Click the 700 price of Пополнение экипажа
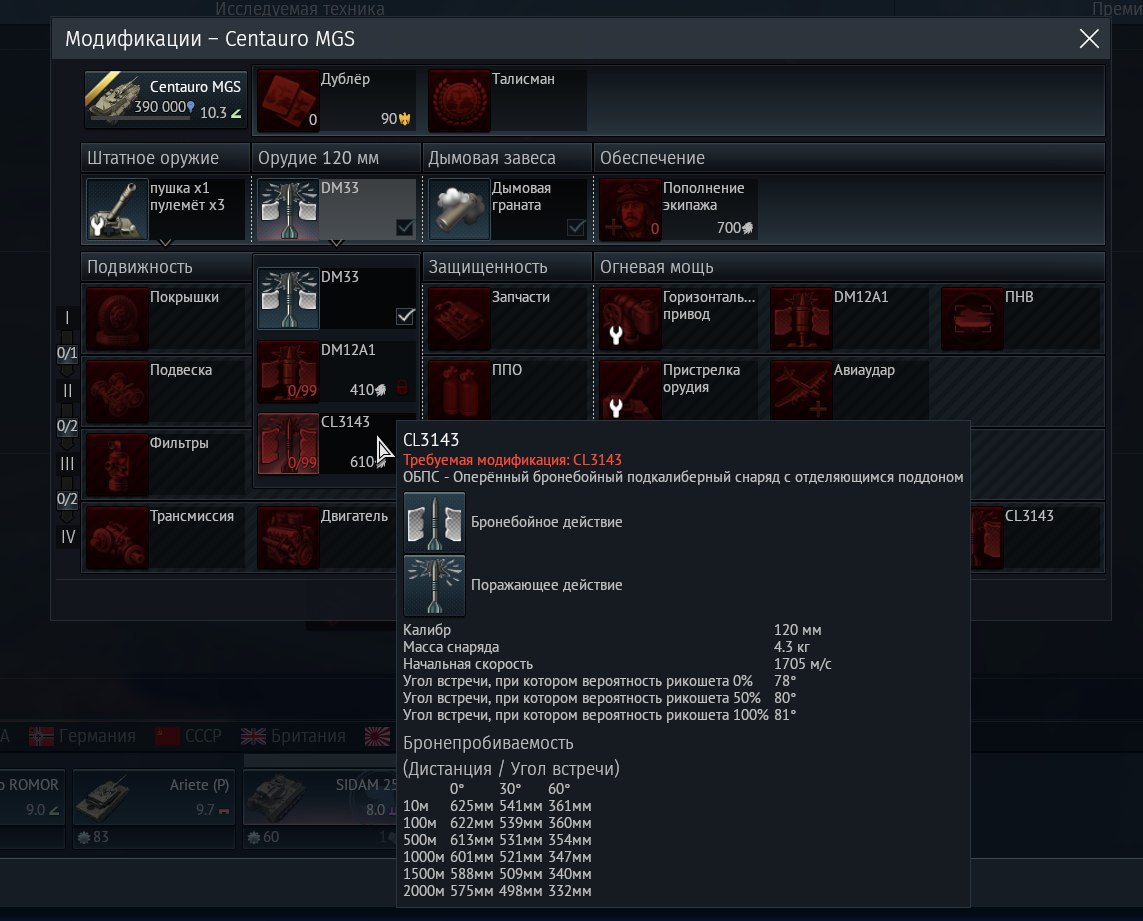 pyautogui.click(x=735, y=228)
